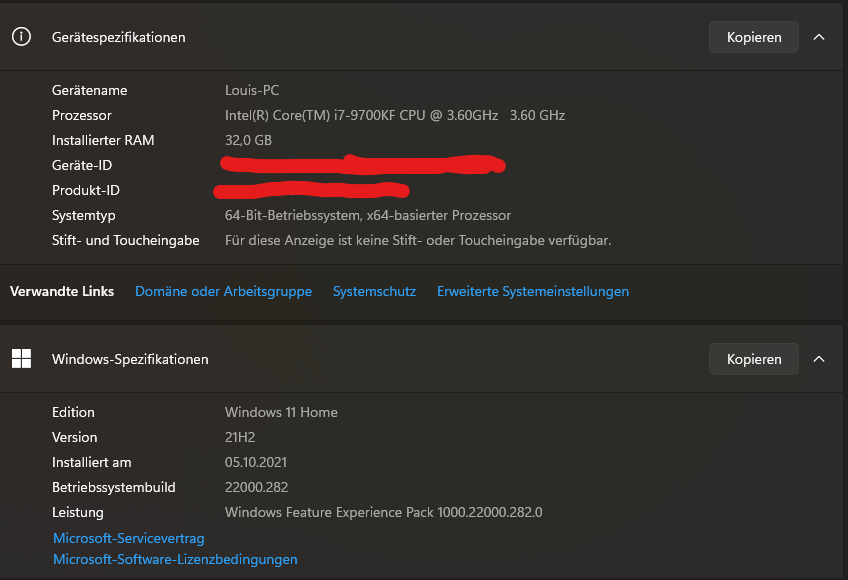848x580 pixels.
Task: Open Erweiterte Systemeinstellungen
Action: pyautogui.click(x=533, y=291)
